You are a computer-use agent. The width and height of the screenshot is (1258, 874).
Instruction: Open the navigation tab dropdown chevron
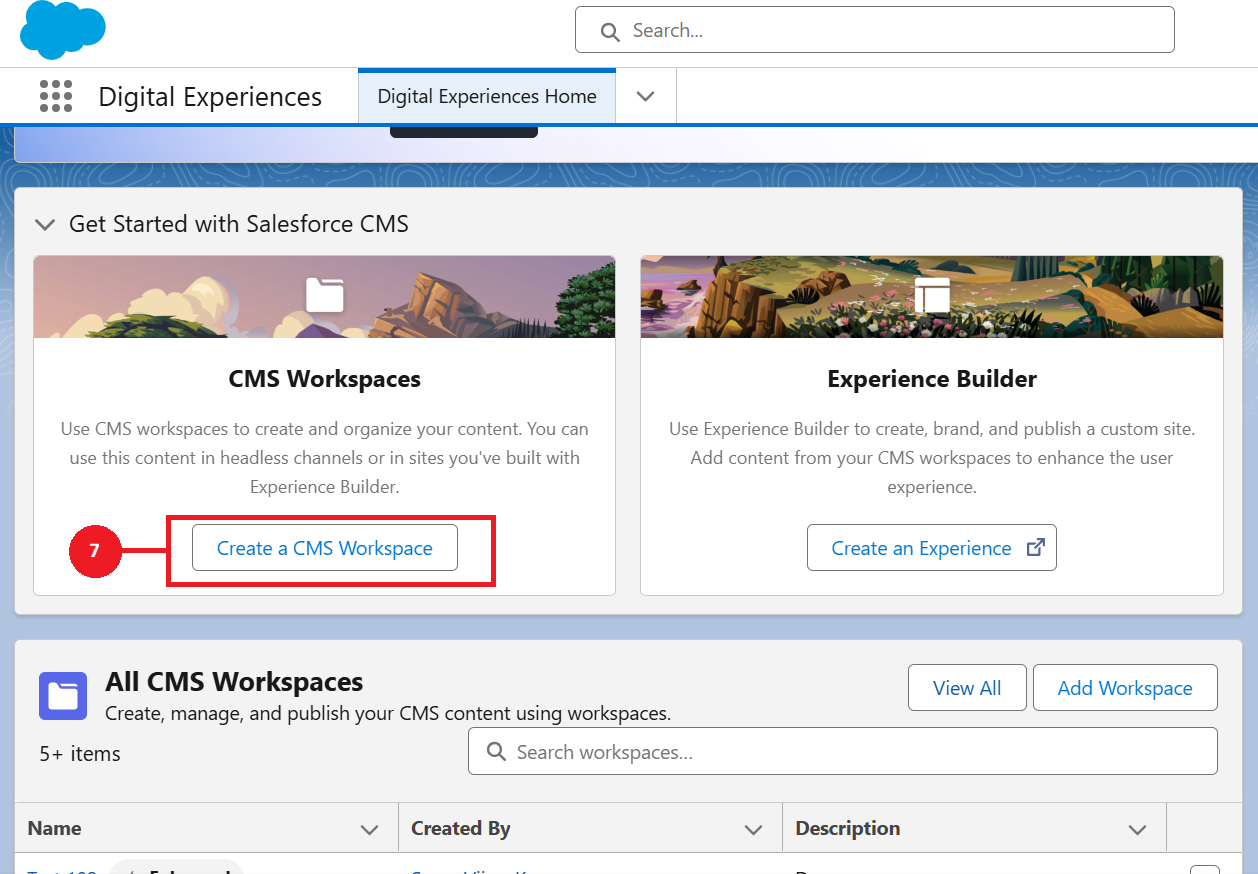pyautogui.click(x=646, y=97)
